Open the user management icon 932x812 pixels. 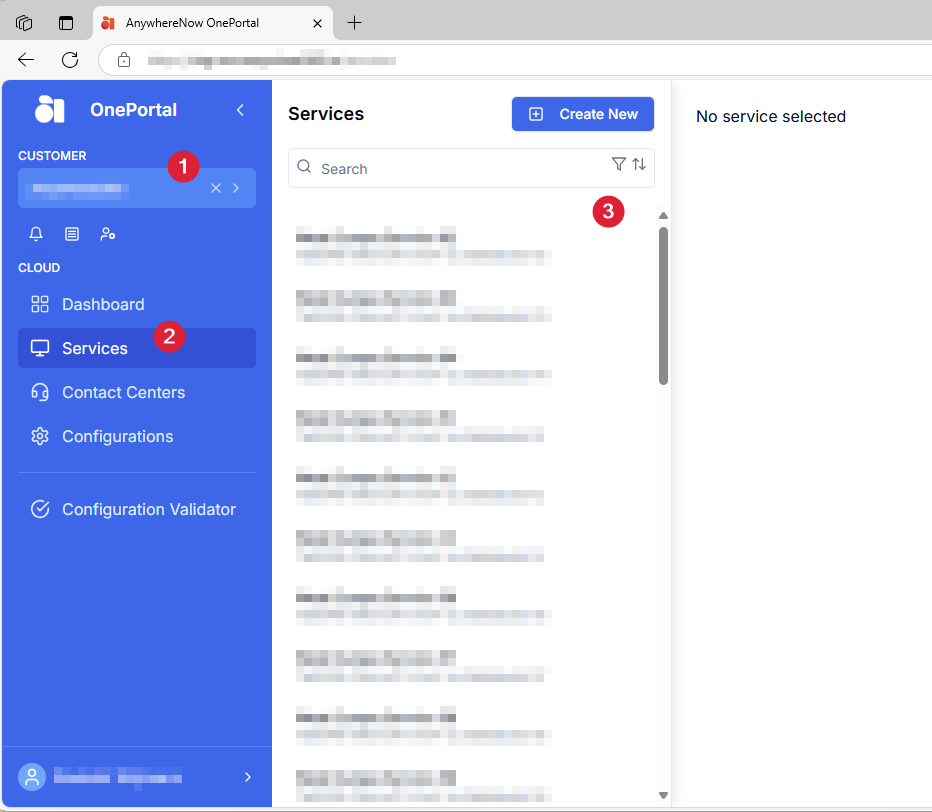pyautogui.click(x=108, y=234)
